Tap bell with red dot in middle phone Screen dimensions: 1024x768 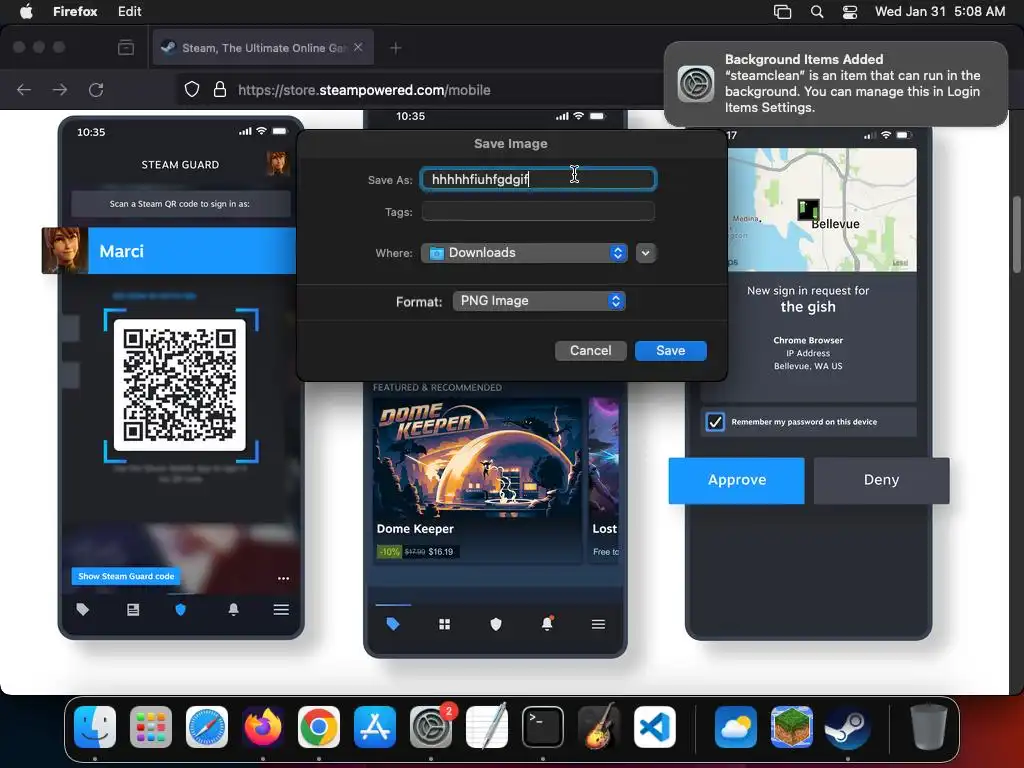(x=547, y=624)
